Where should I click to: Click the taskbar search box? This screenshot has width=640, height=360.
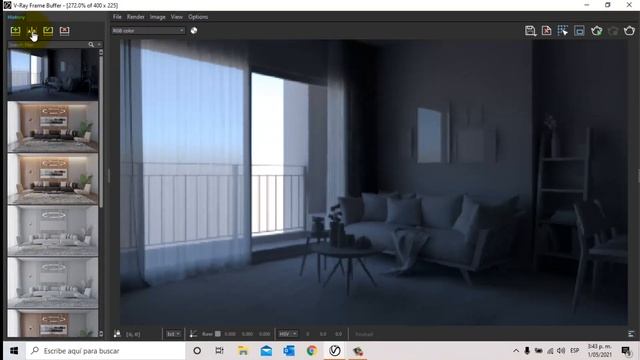[105, 351]
